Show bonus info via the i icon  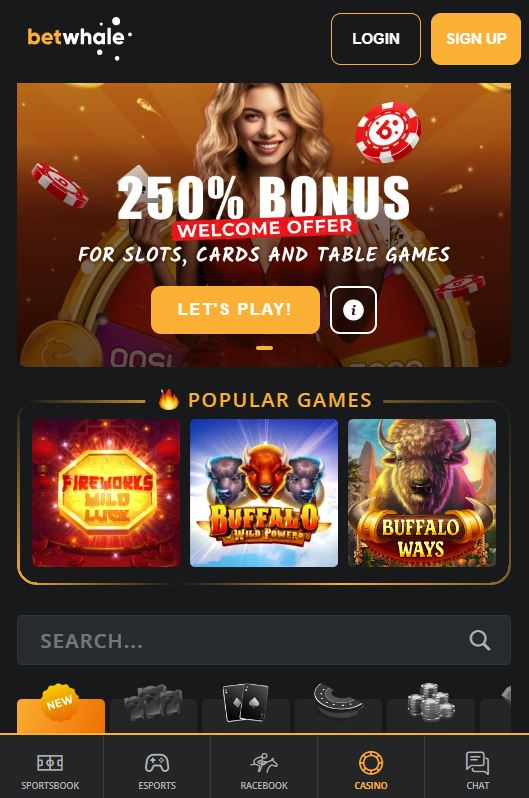(x=353, y=310)
